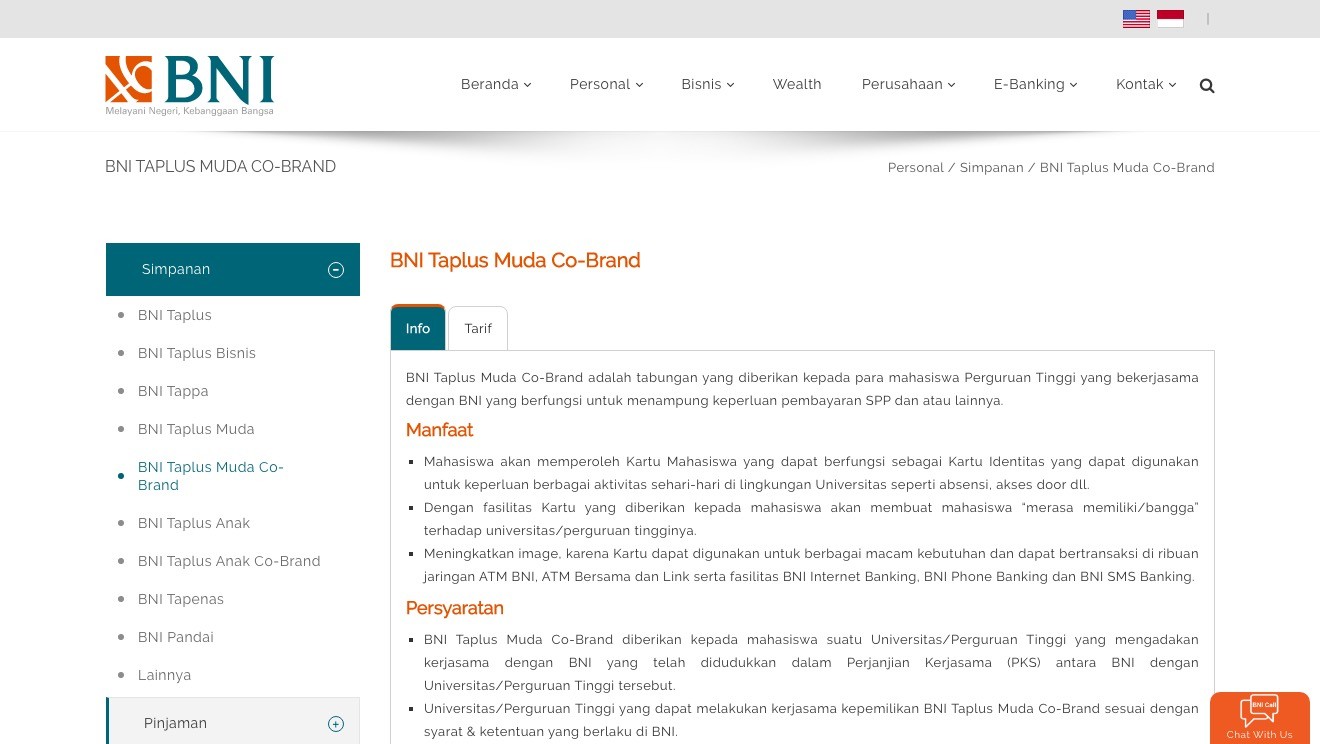
Task: Click the orange BNI Taplus Muda Co-Brand heading
Action: (x=515, y=260)
